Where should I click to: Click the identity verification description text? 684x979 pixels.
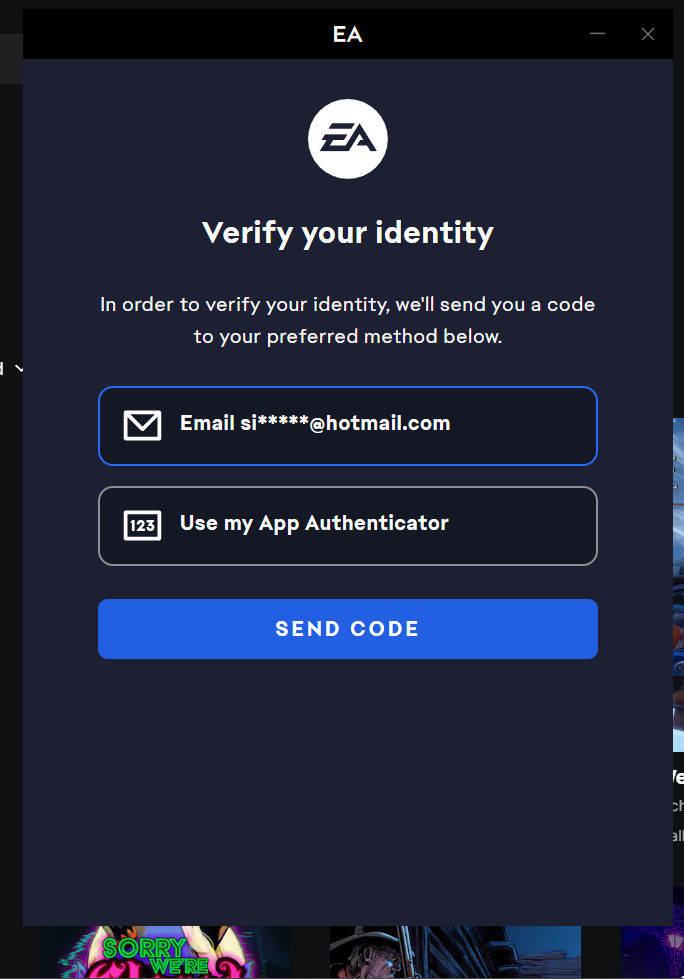347,320
